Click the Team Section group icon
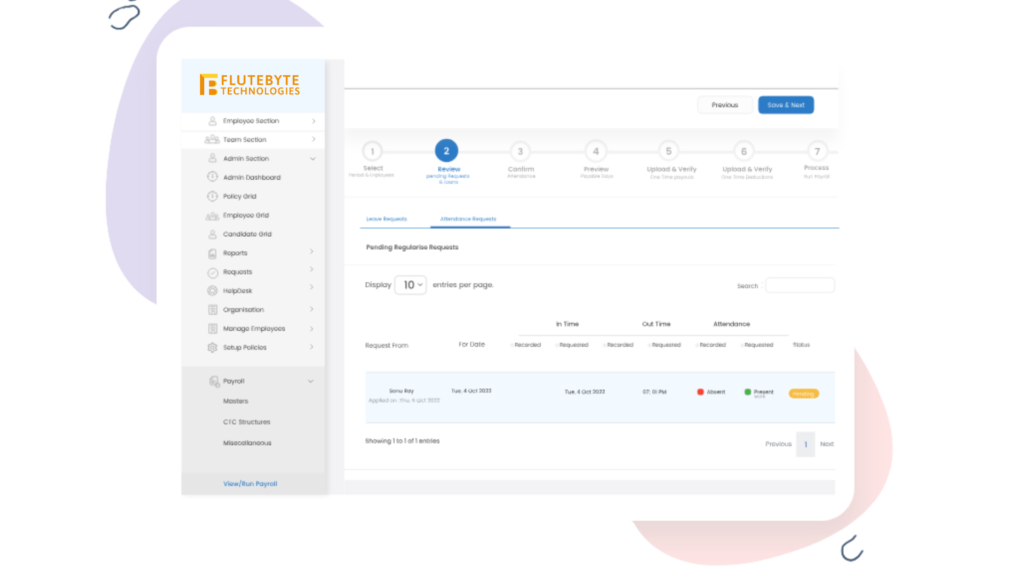The width and height of the screenshot is (1024, 576). (212, 140)
